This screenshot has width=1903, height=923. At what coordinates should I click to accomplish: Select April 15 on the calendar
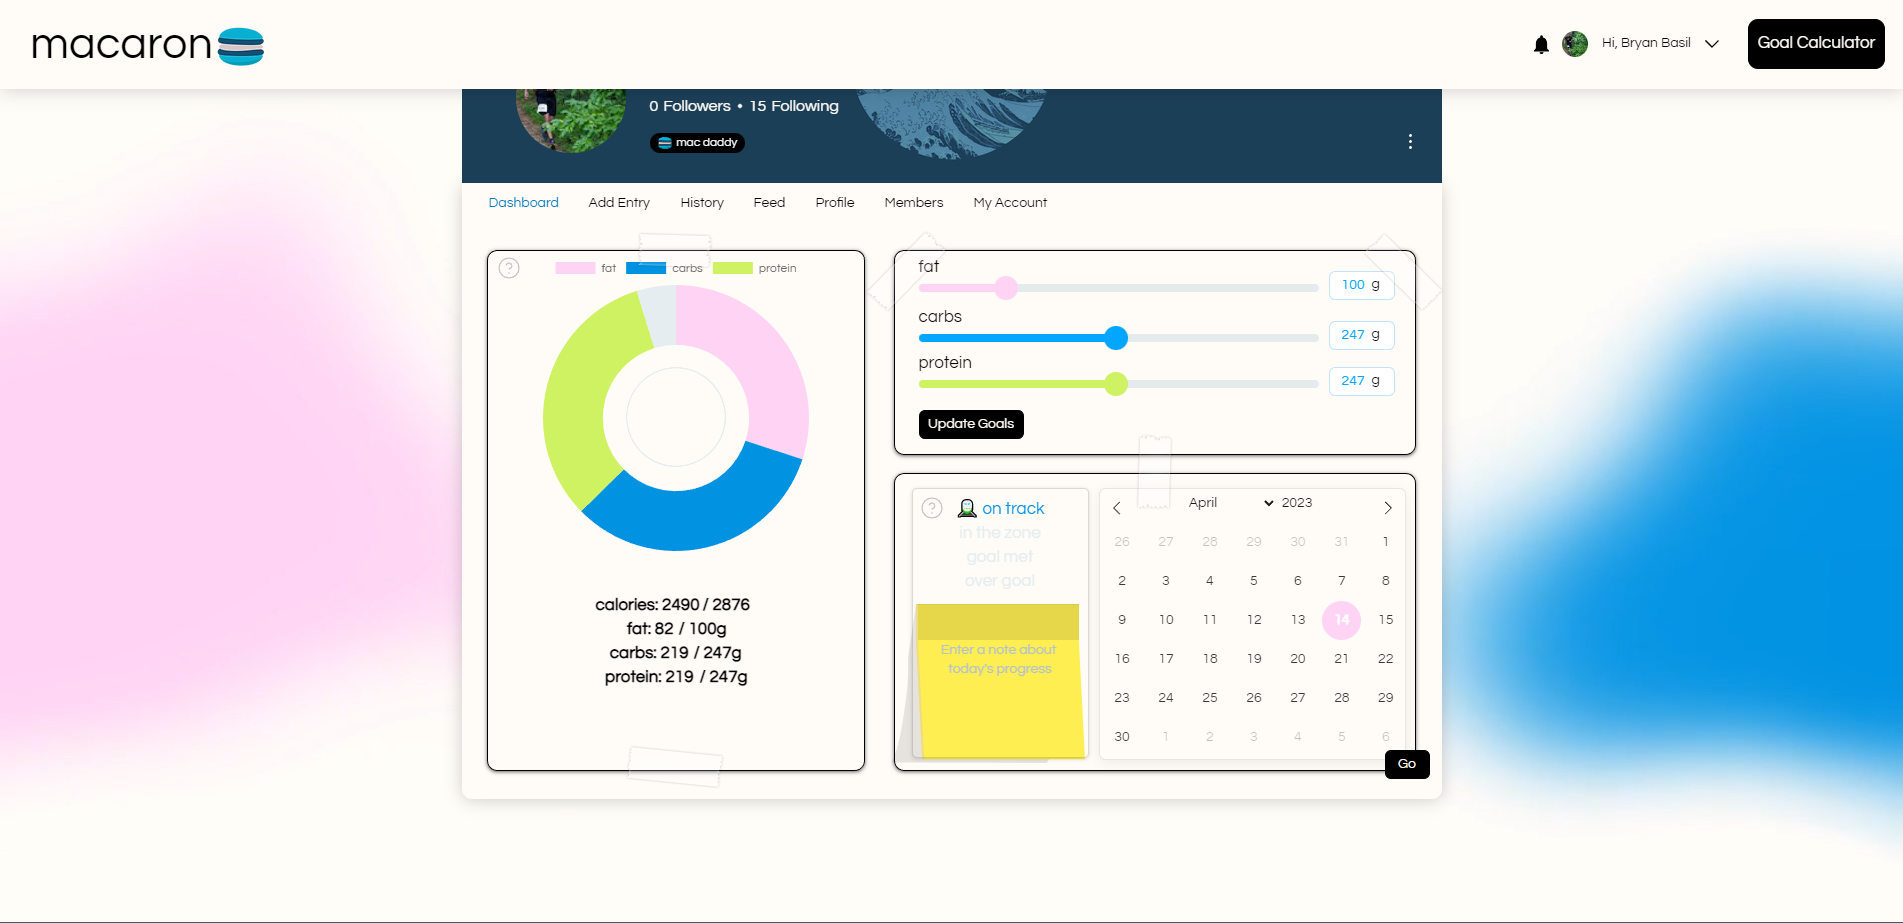click(x=1386, y=620)
